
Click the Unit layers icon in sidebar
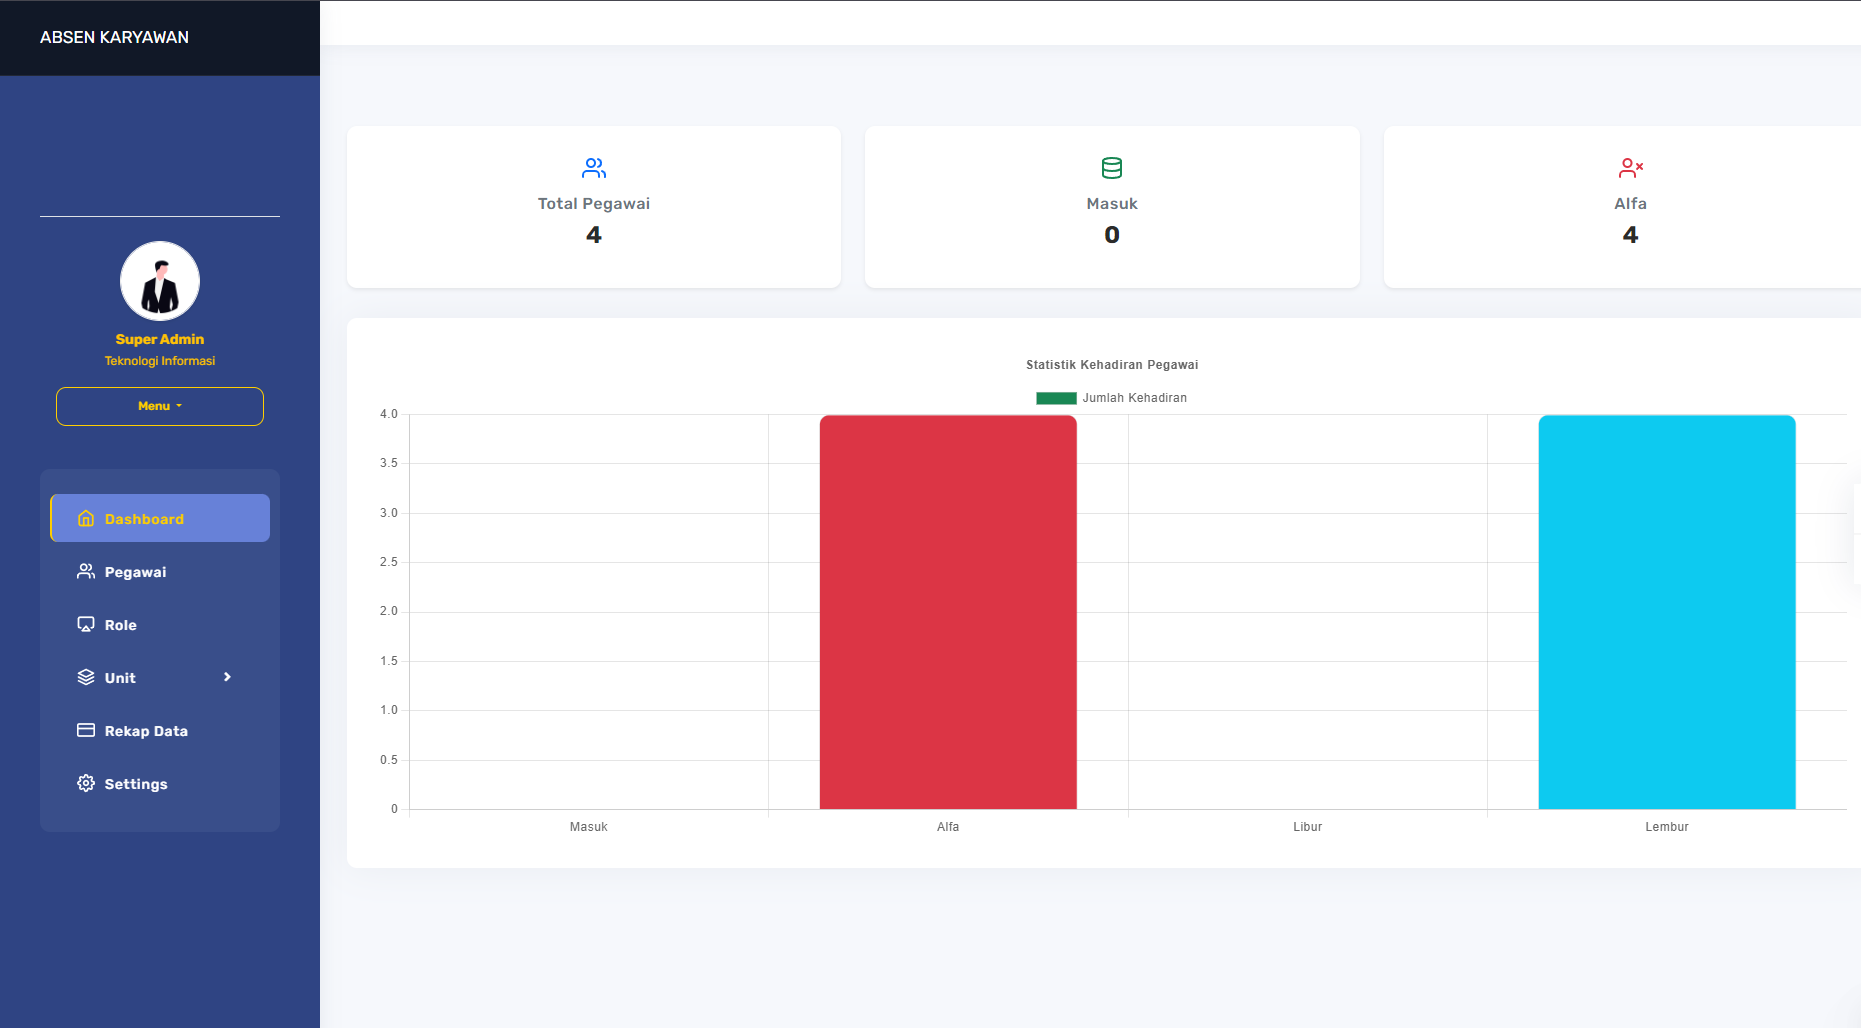pyautogui.click(x=86, y=677)
